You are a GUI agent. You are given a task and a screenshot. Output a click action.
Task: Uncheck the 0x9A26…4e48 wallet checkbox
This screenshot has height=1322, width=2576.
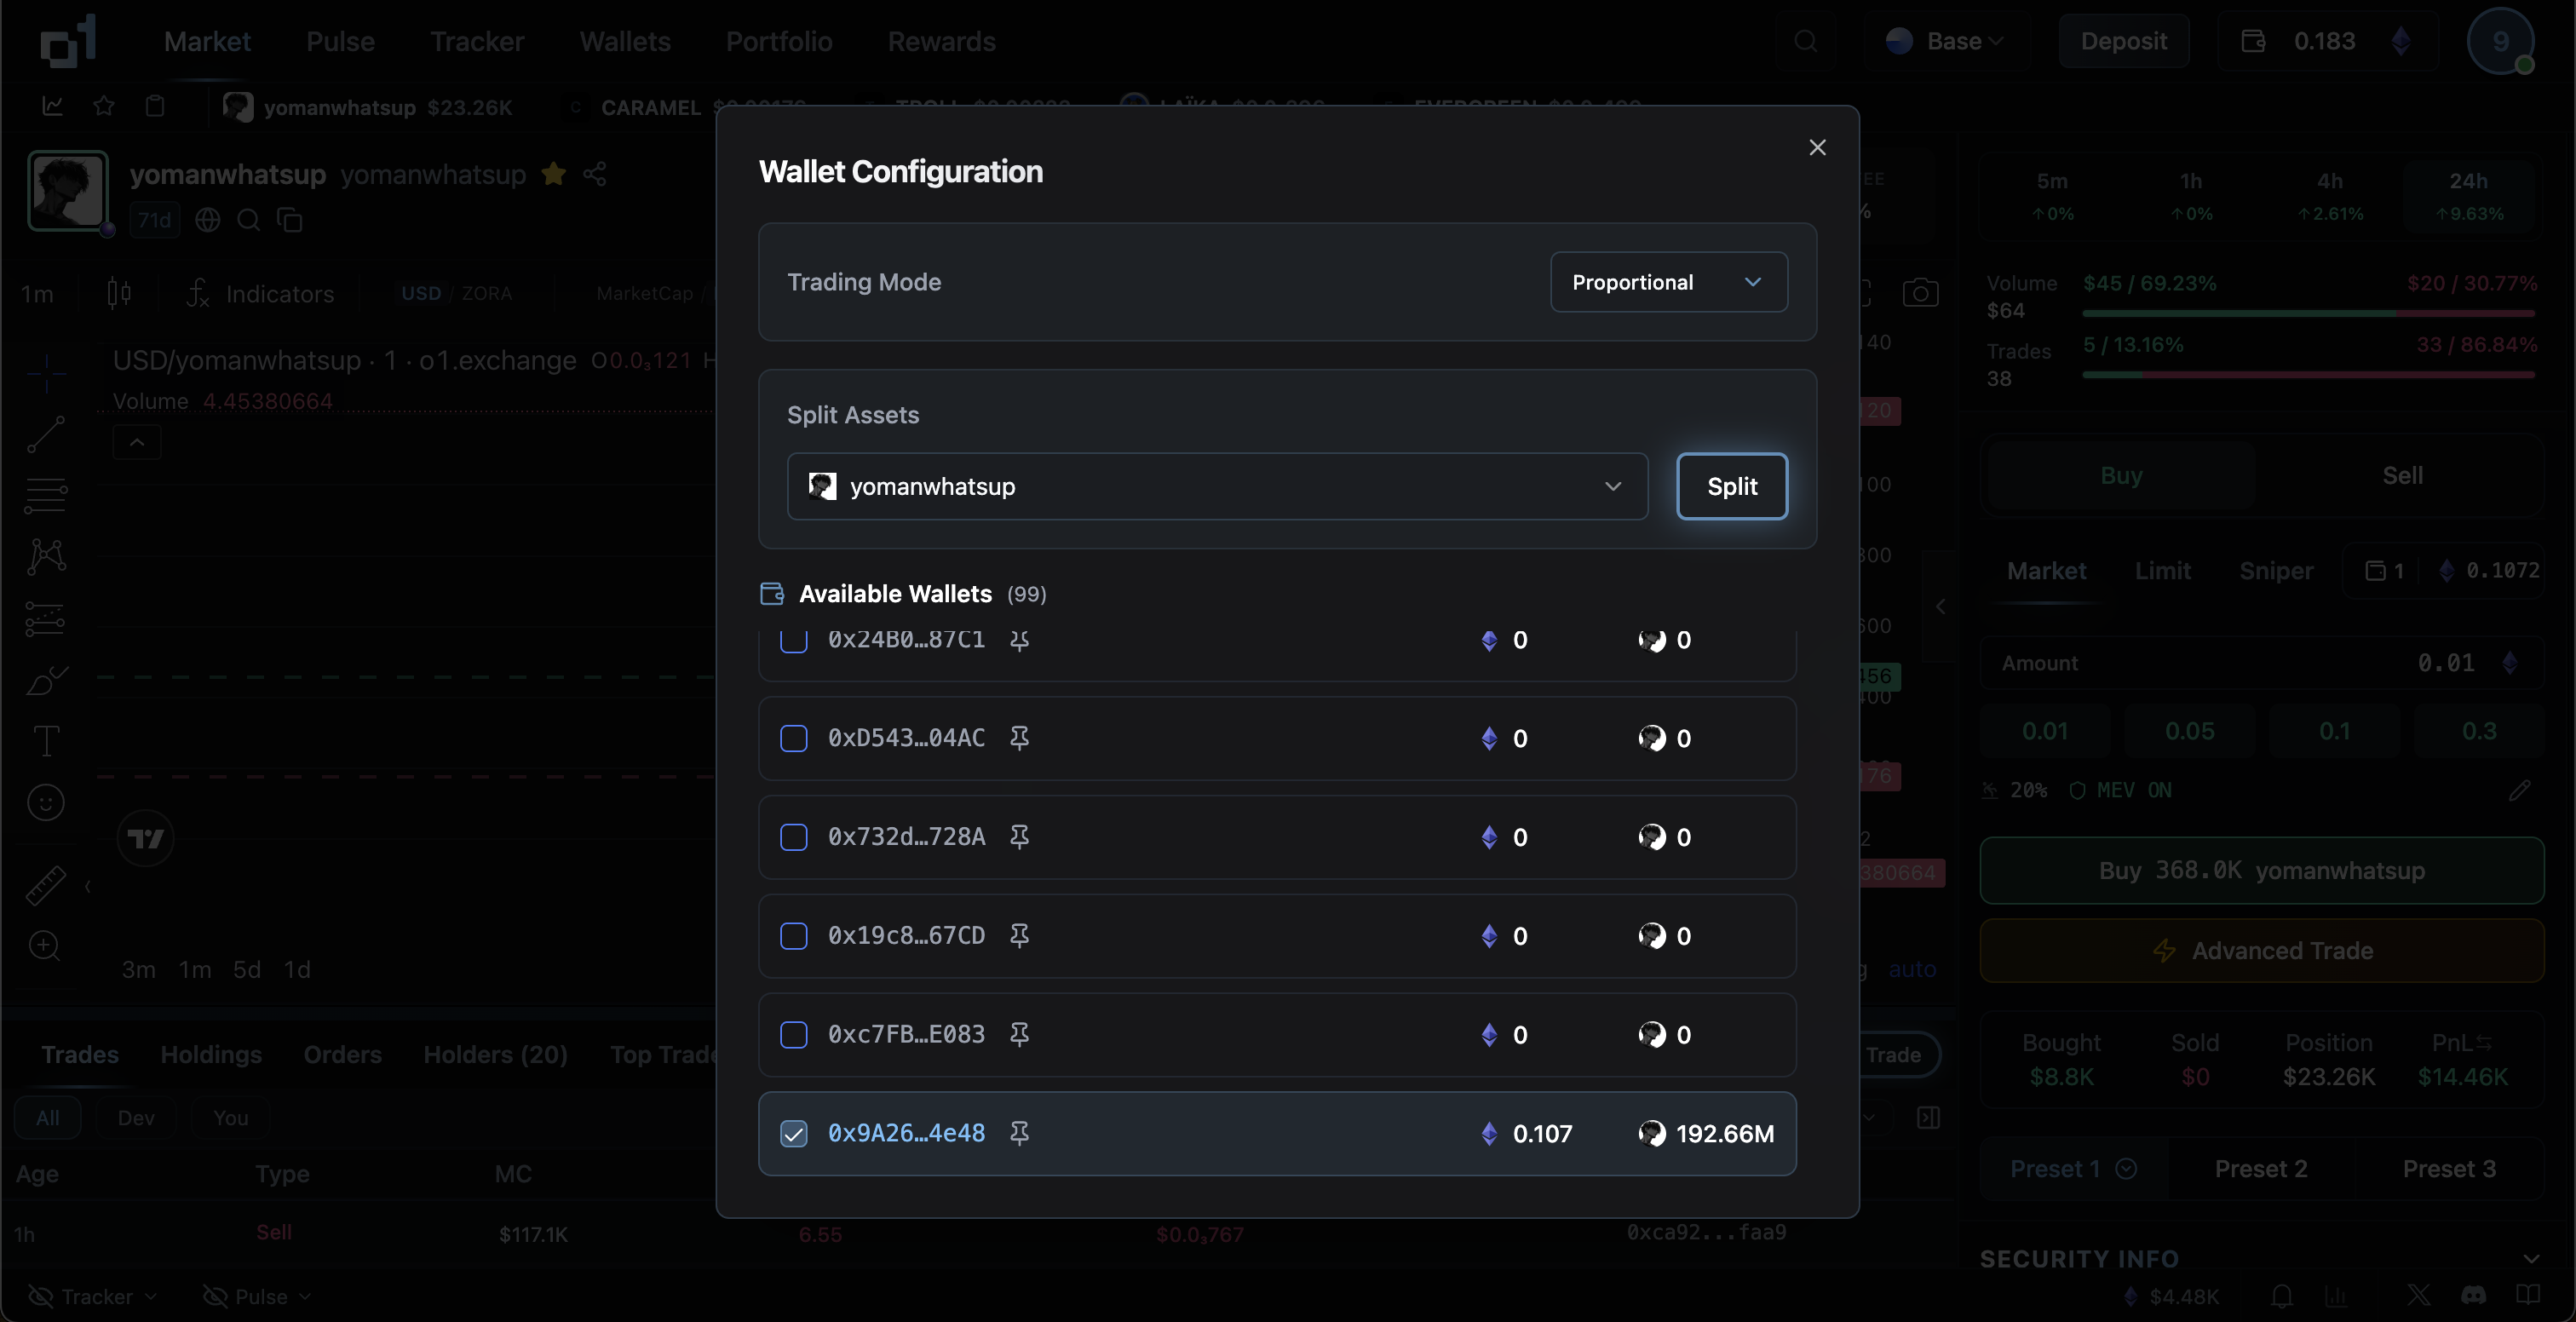coord(794,1133)
